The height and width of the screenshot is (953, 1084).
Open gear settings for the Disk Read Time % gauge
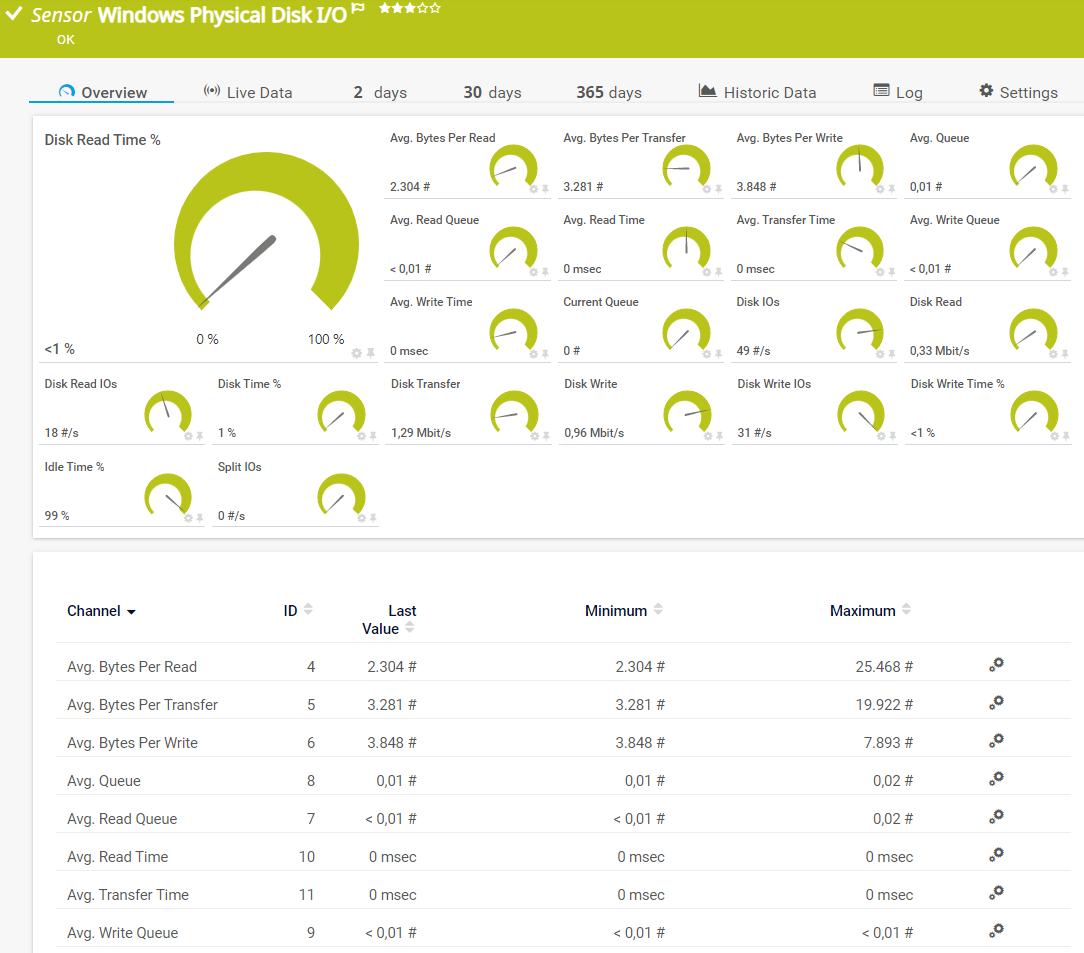point(357,353)
